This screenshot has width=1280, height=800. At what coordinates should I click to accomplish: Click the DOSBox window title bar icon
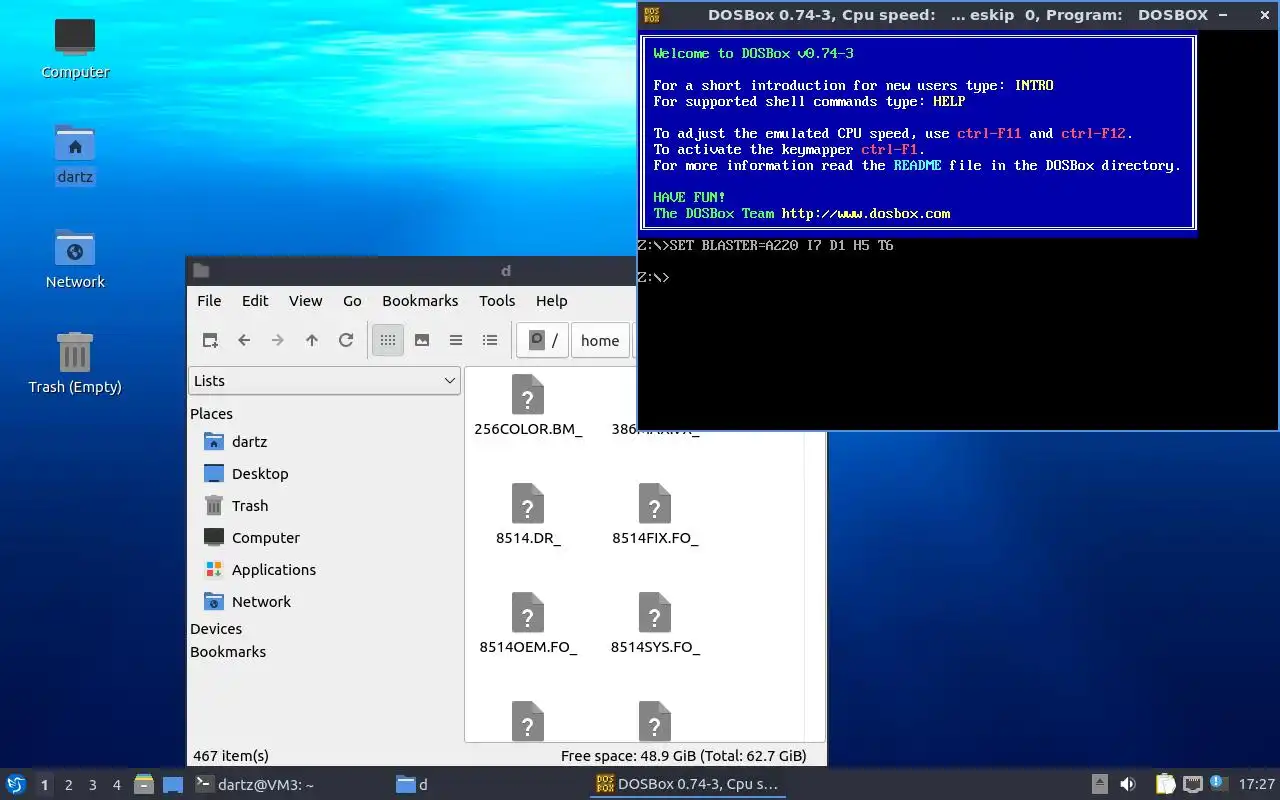coord(652,15)
